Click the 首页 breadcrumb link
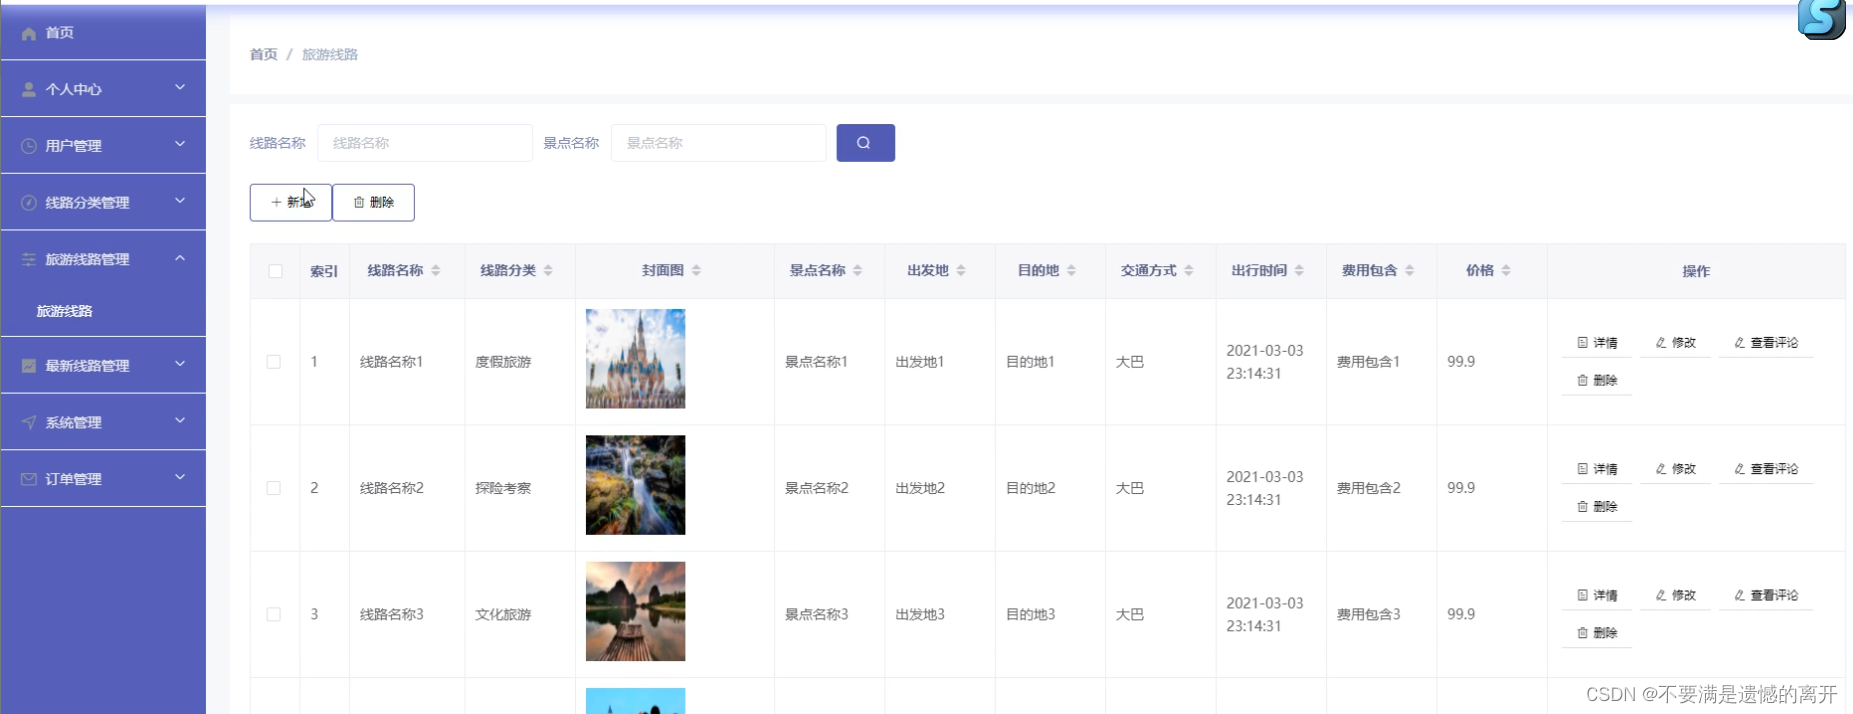 point(263,54)
